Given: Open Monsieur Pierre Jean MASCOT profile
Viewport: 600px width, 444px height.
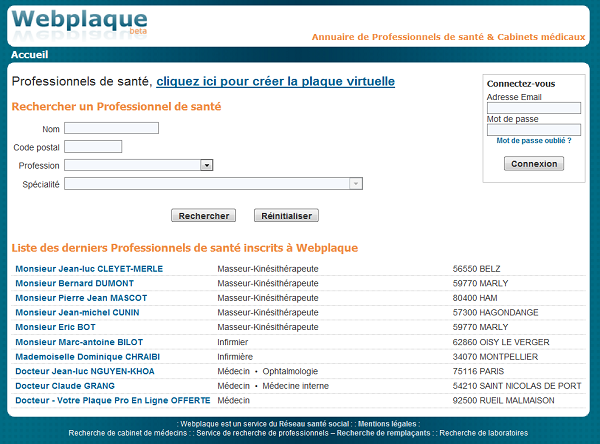Looking at the screenshot, I should coord(81,298).
